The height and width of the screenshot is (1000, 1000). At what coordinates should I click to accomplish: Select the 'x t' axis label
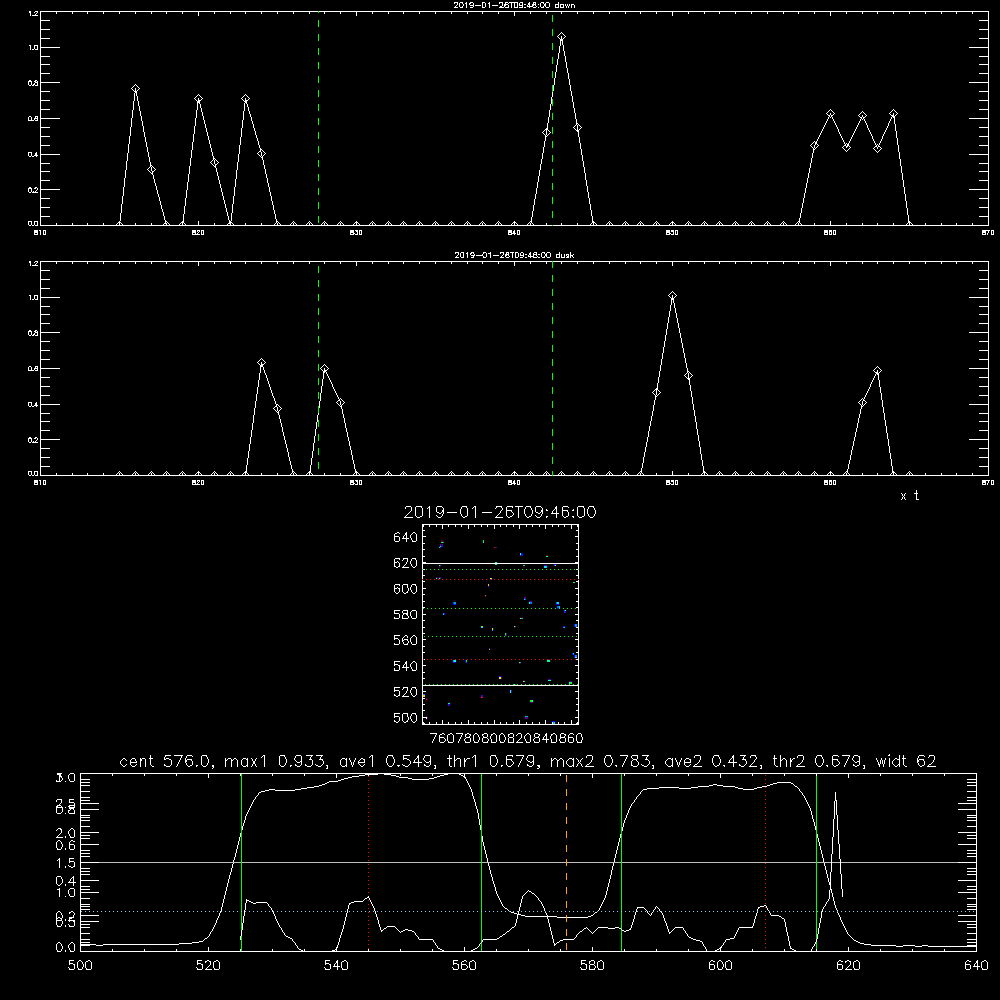click(x=910, y=496)
